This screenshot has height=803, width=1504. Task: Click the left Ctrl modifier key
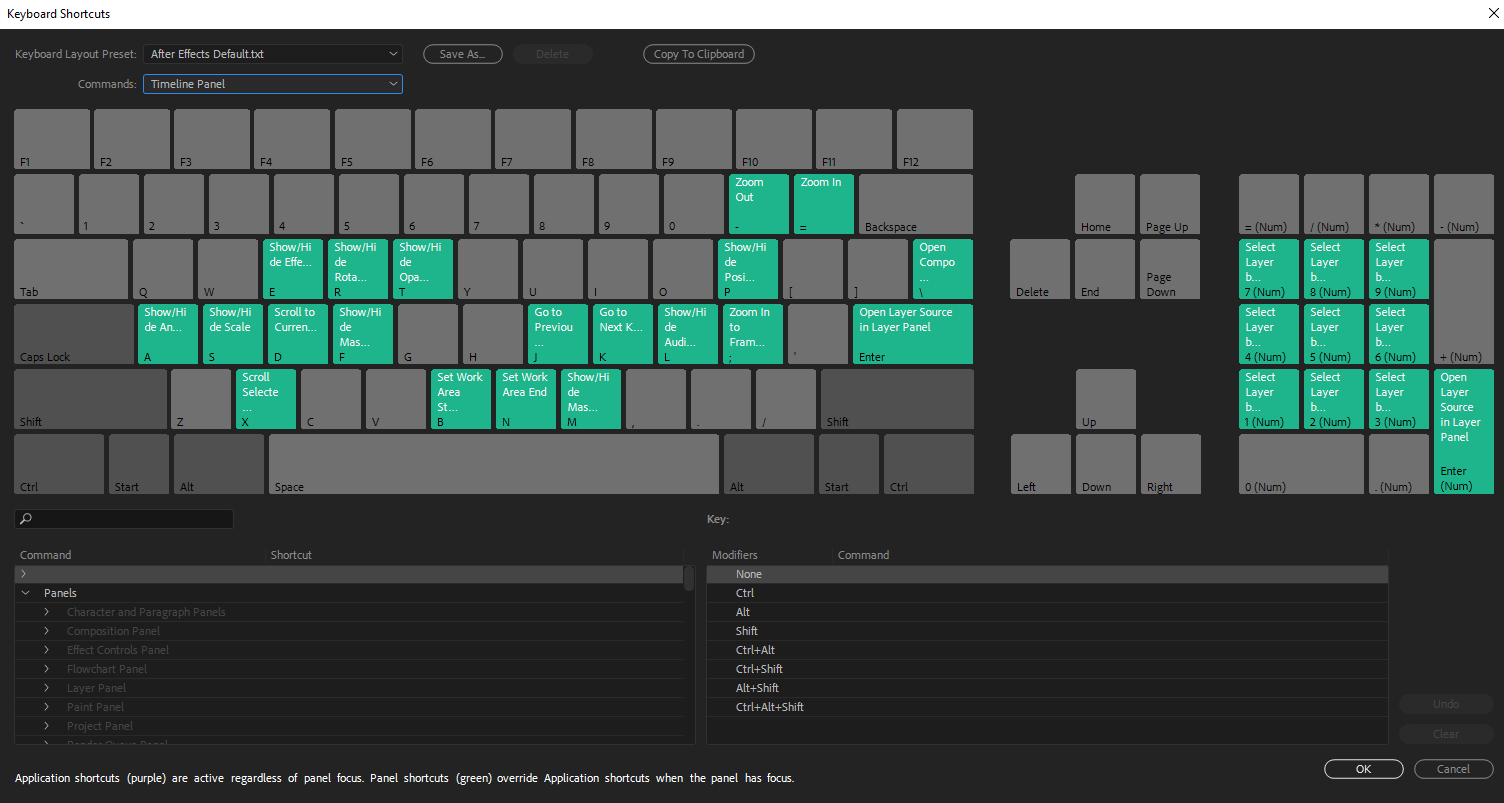59,464
